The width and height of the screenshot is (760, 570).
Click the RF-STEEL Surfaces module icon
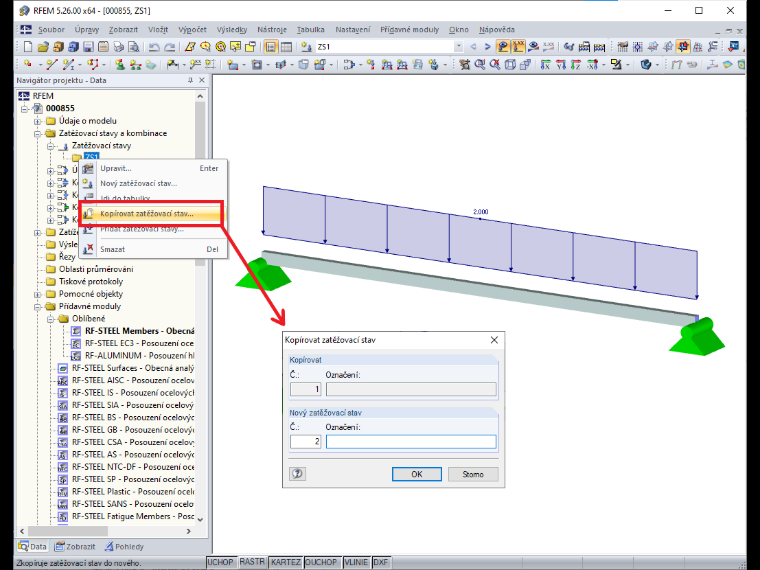pyautogui.click(x=63, y=368)
